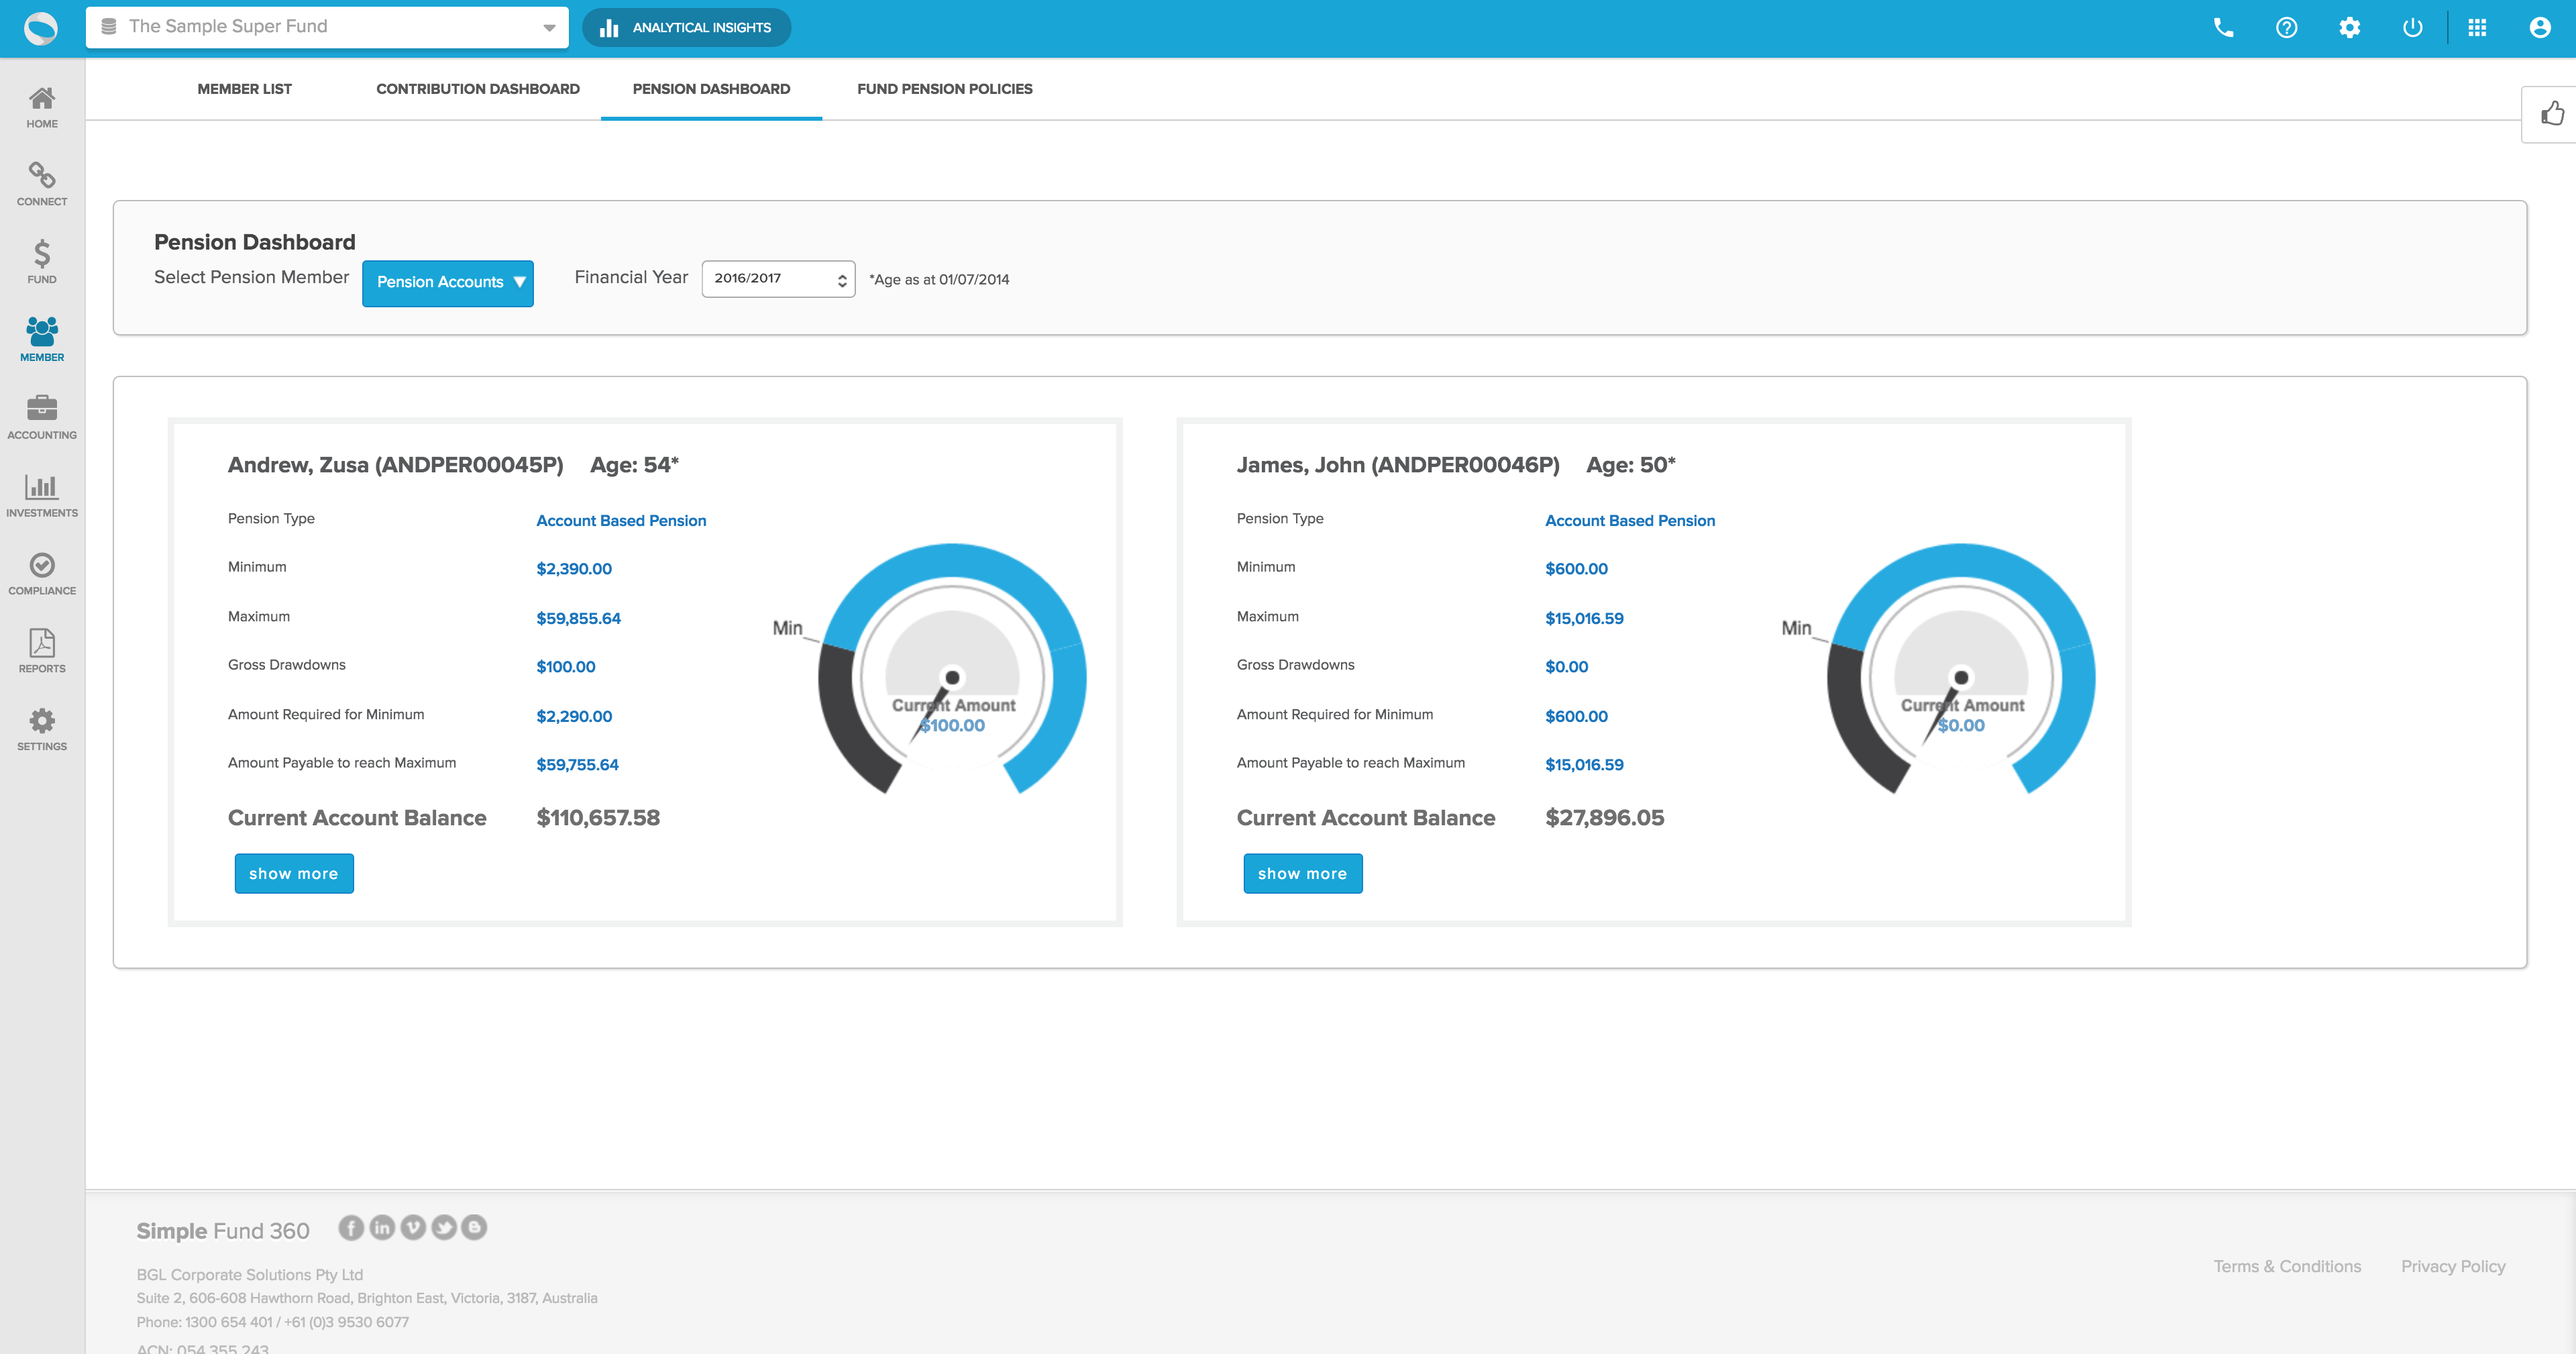Viewport: 2576px width, 1354px height.
Task: Click the power logout icon
Action: click(2412, 28)
